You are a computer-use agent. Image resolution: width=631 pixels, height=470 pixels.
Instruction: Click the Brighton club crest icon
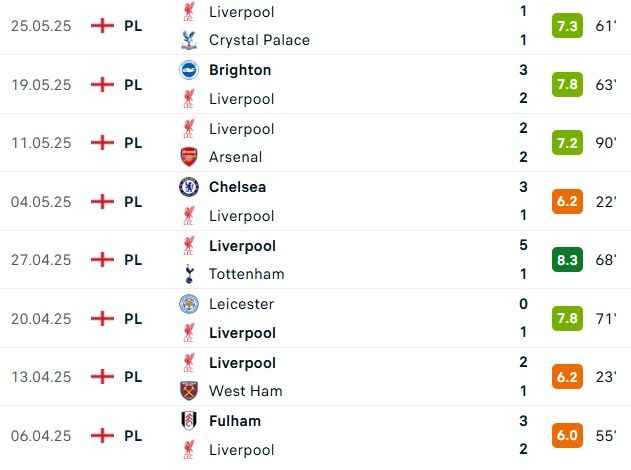pos(189,70)
